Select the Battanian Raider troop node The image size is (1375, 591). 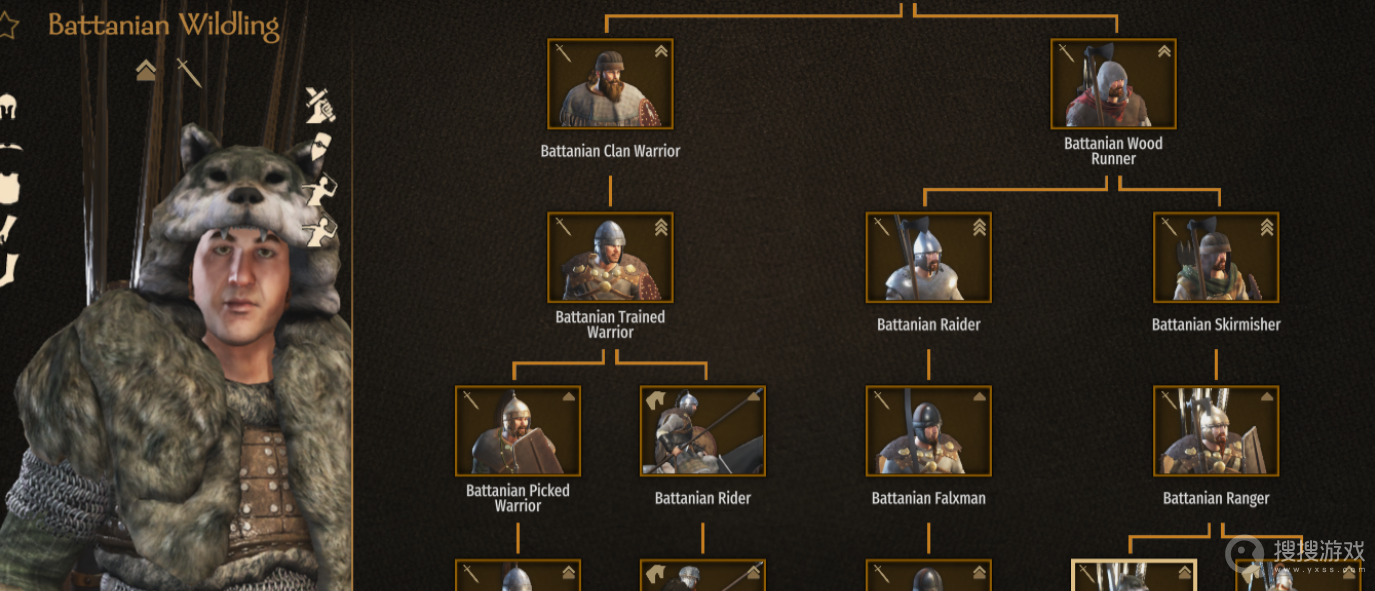tap(929, 257)
